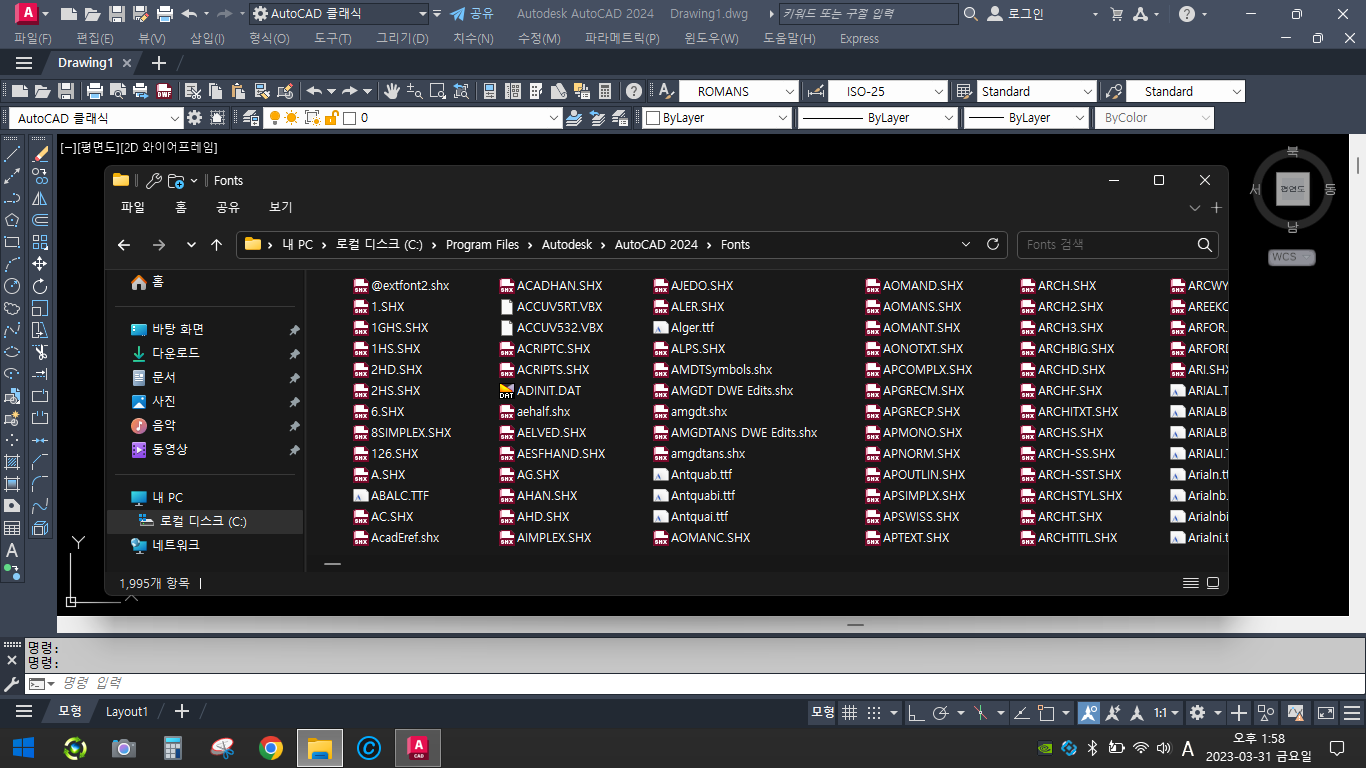Click 모형 model space button in status bar
1366x768 pixels.
[x=822, y=713]
